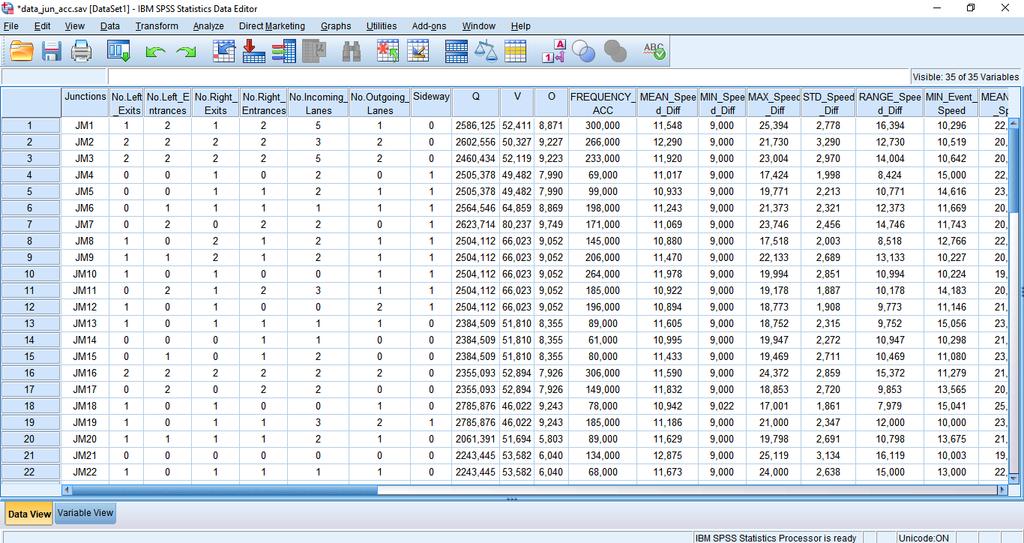Select the Q column header
Image resolution: width=1024 pixels, height=543 pixels.
[x=475, y=103]
